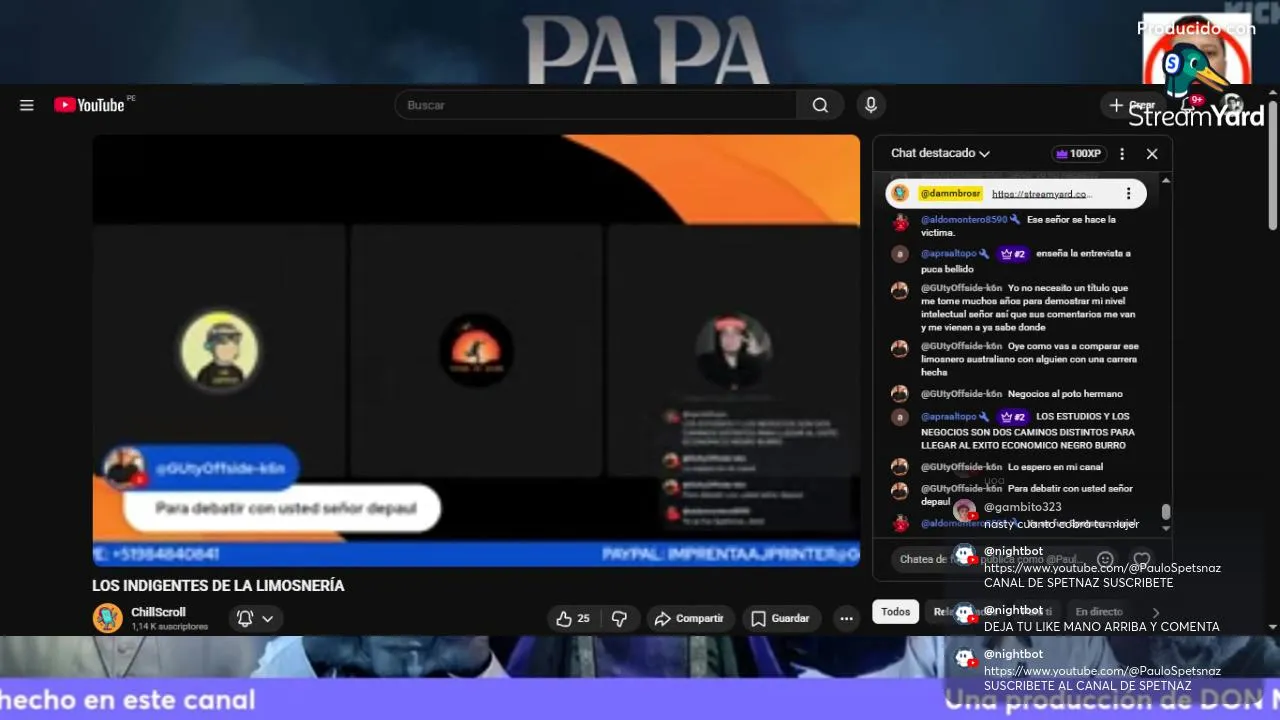The width and height of the screenshot is (1280, 720).
Task: Click the right participant avatar in video
Action: 733,351
